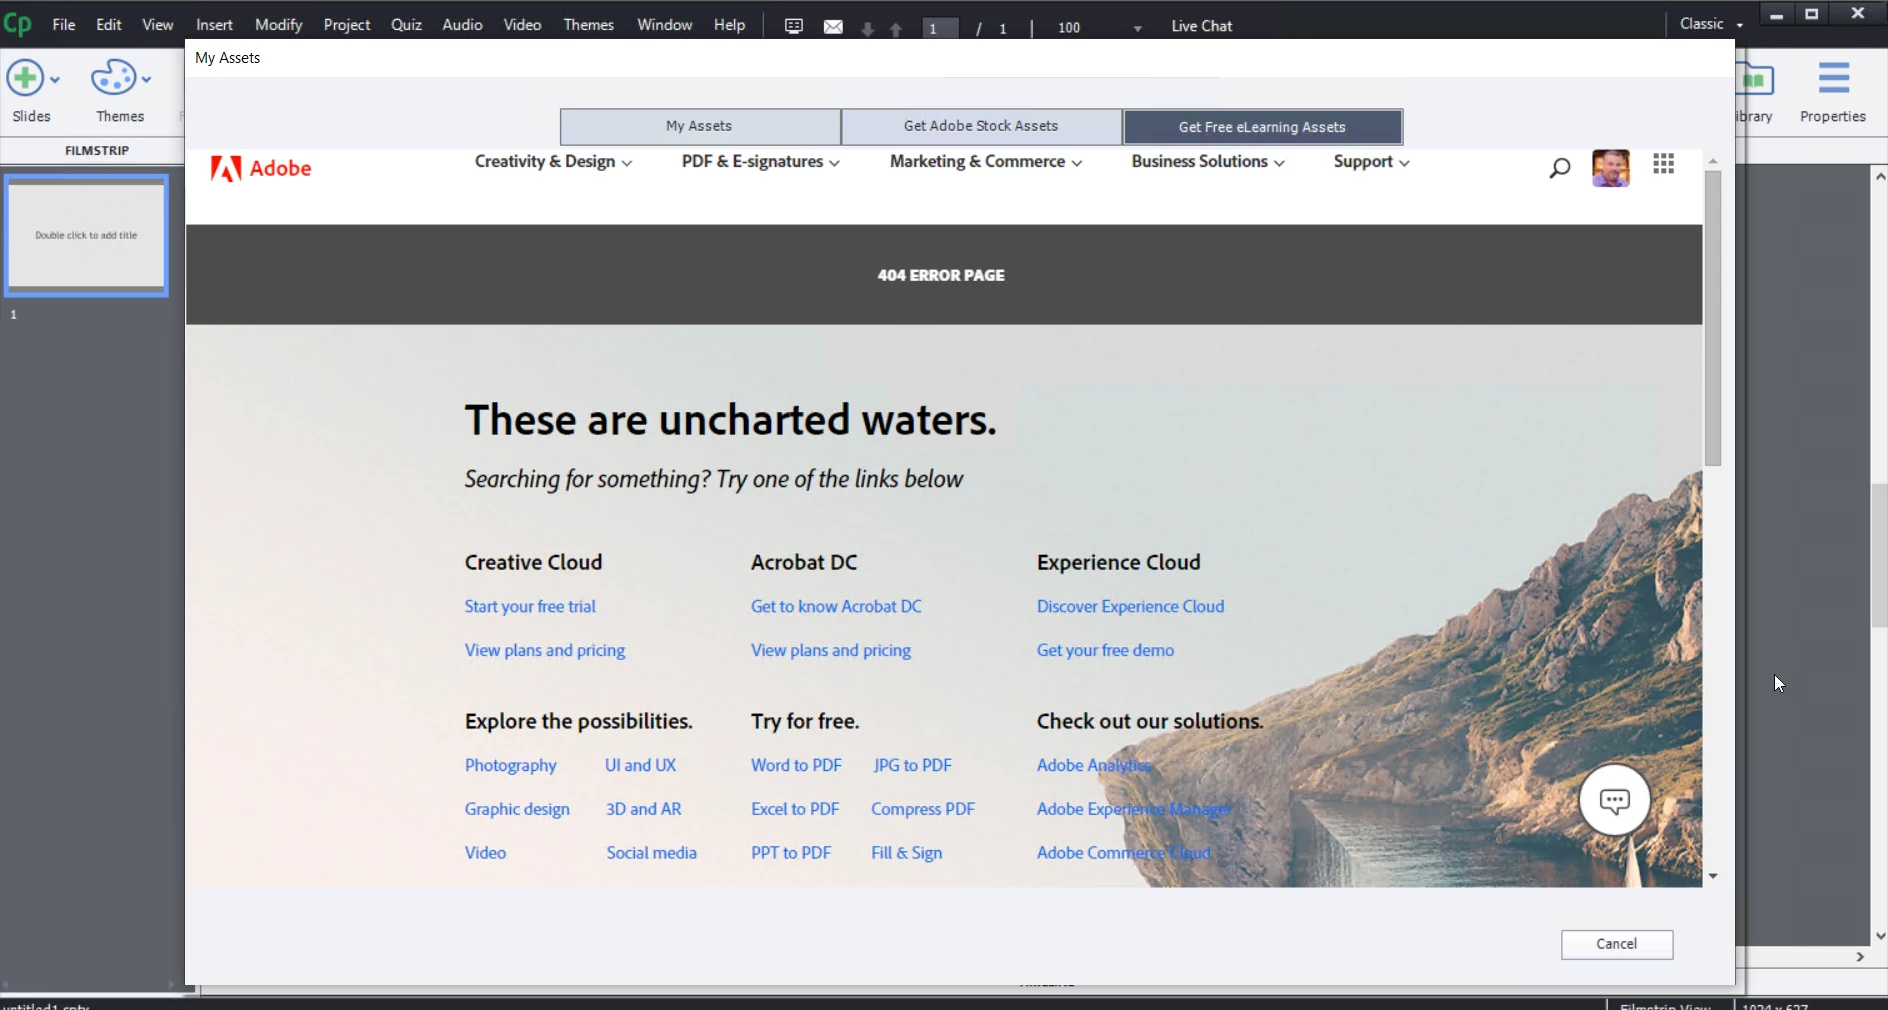The image size is (1888, 1010).
Task: Open the Audio menu
Action: click(x=462, y=25)
